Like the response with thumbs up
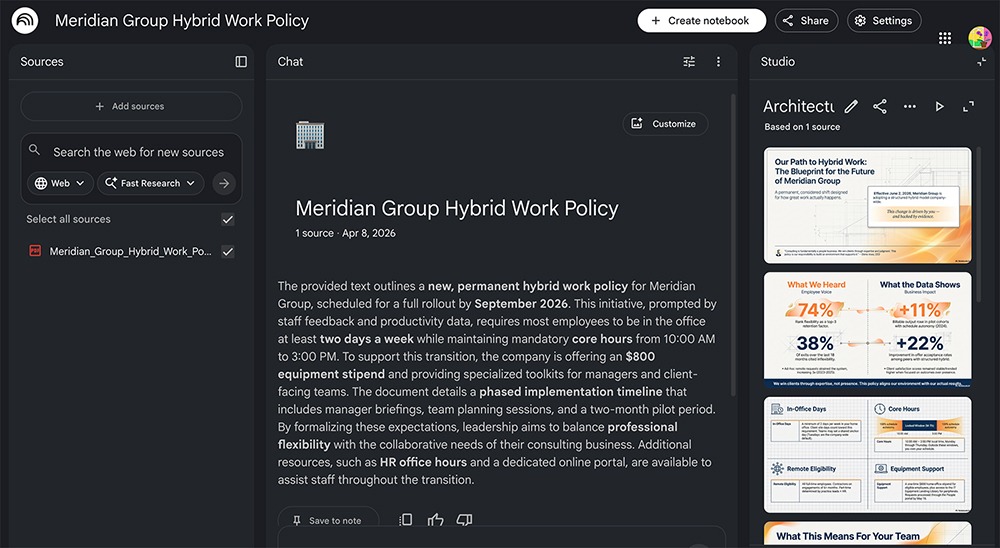 tap(435, 520)
